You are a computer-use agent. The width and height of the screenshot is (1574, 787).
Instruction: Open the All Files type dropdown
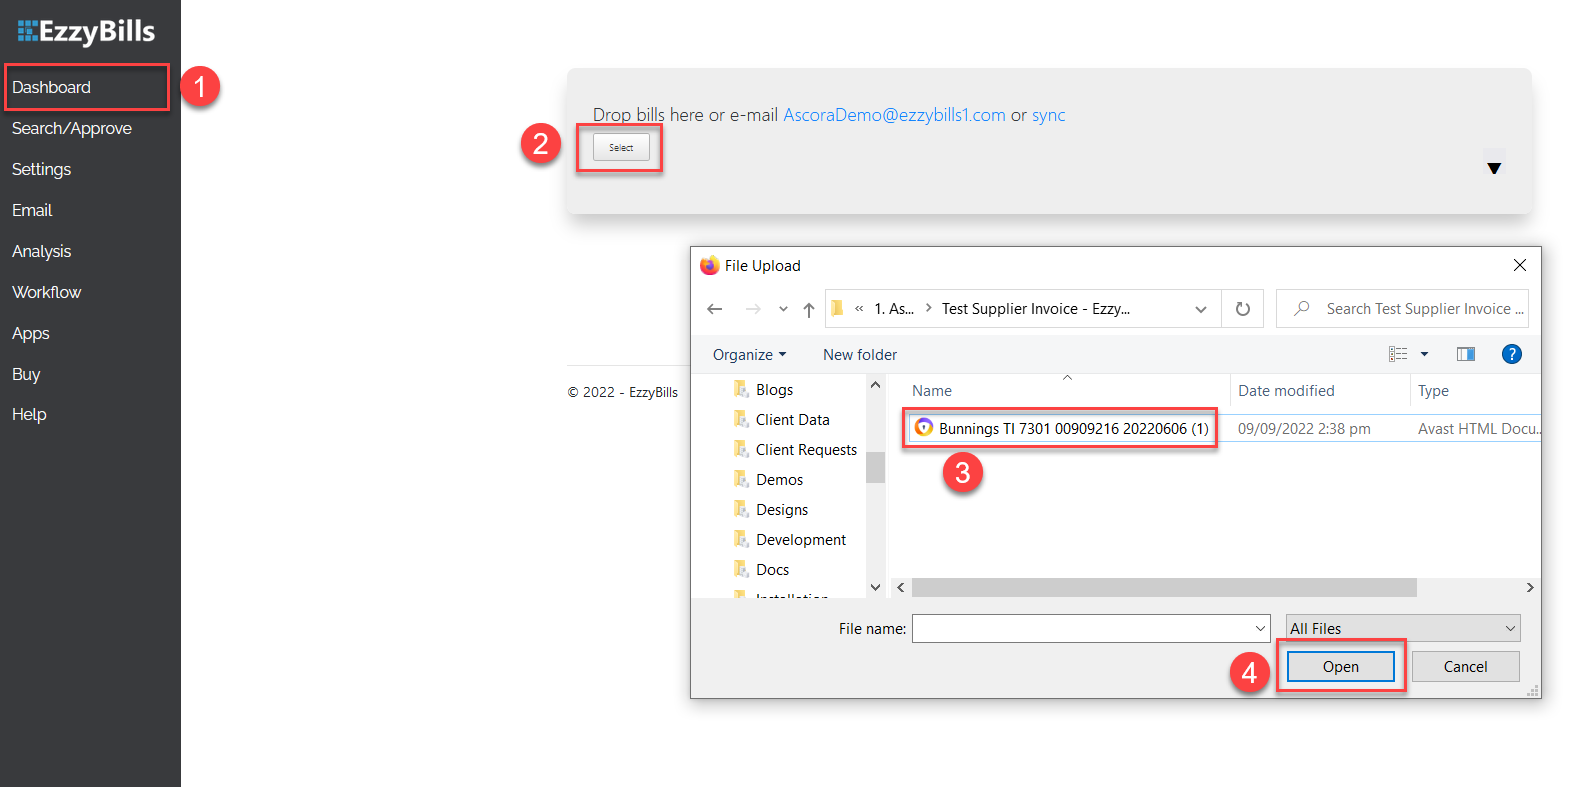1403,628
